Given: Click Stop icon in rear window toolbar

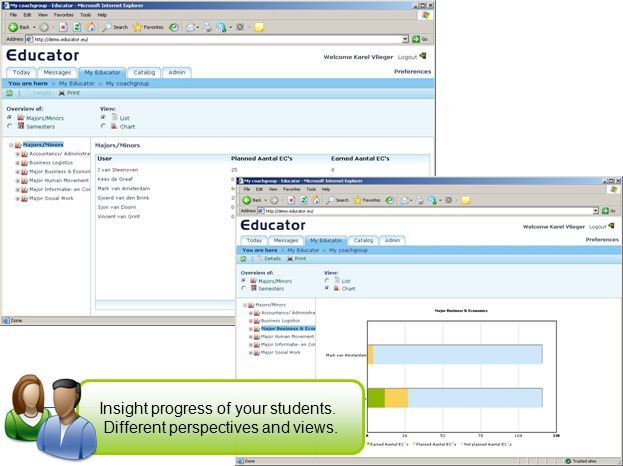Looking at the screenshot, I should coord(64,27).
